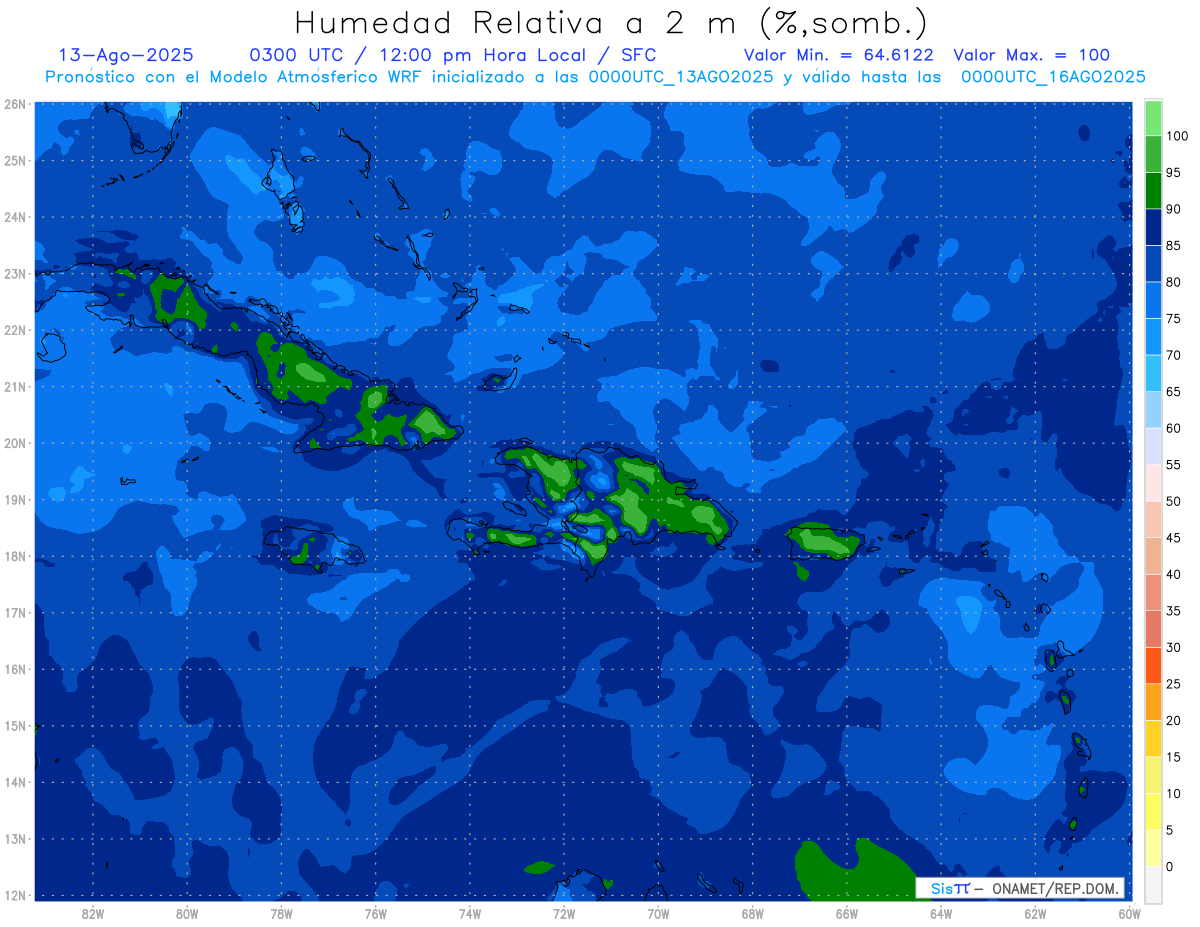Click the navy color bar segment between 85 and 90

(1152, 227)
